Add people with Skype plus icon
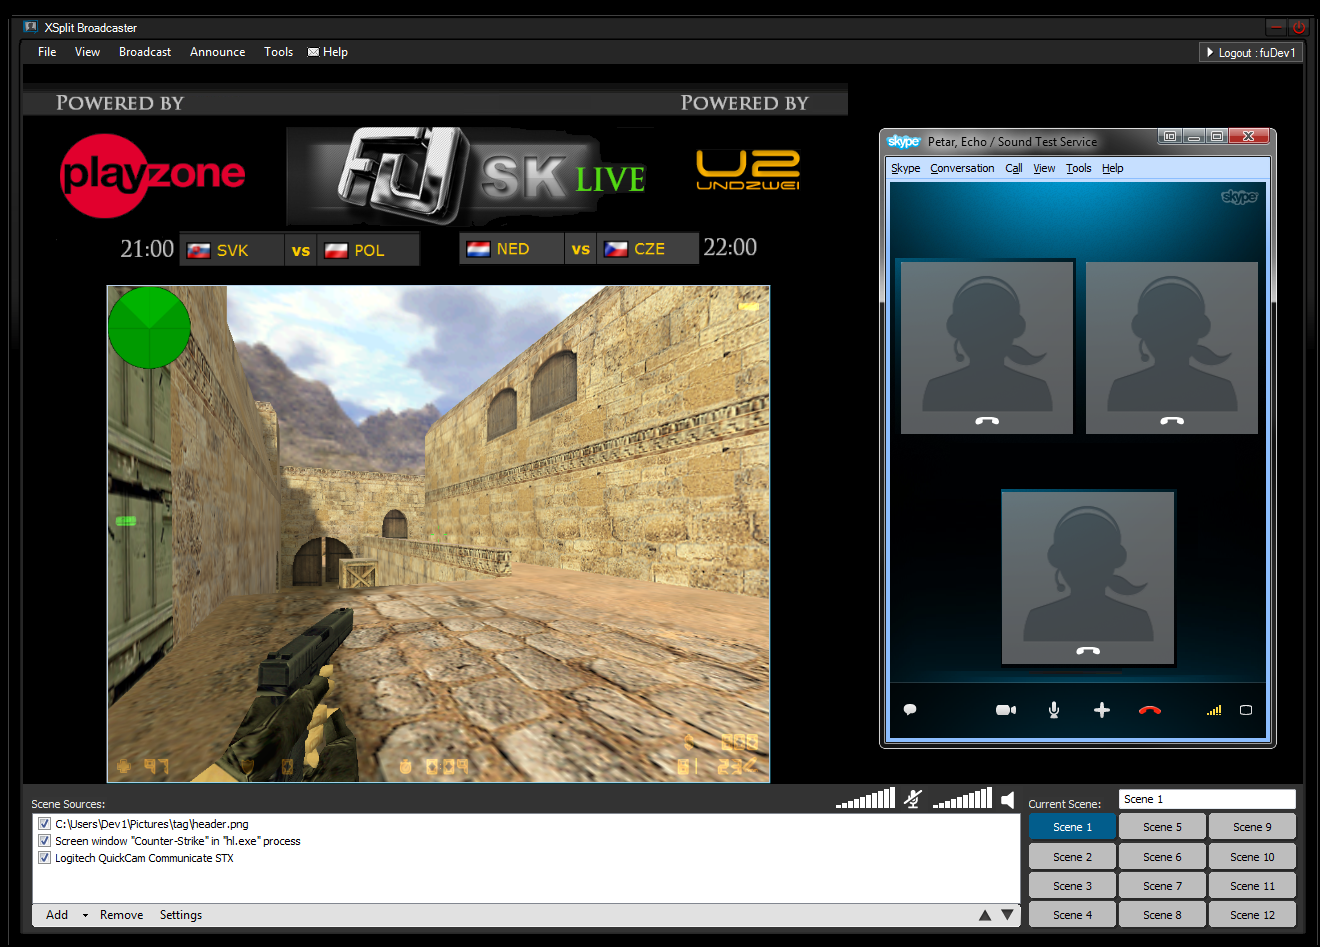Screen dimensions: 1320x949 1102,710
